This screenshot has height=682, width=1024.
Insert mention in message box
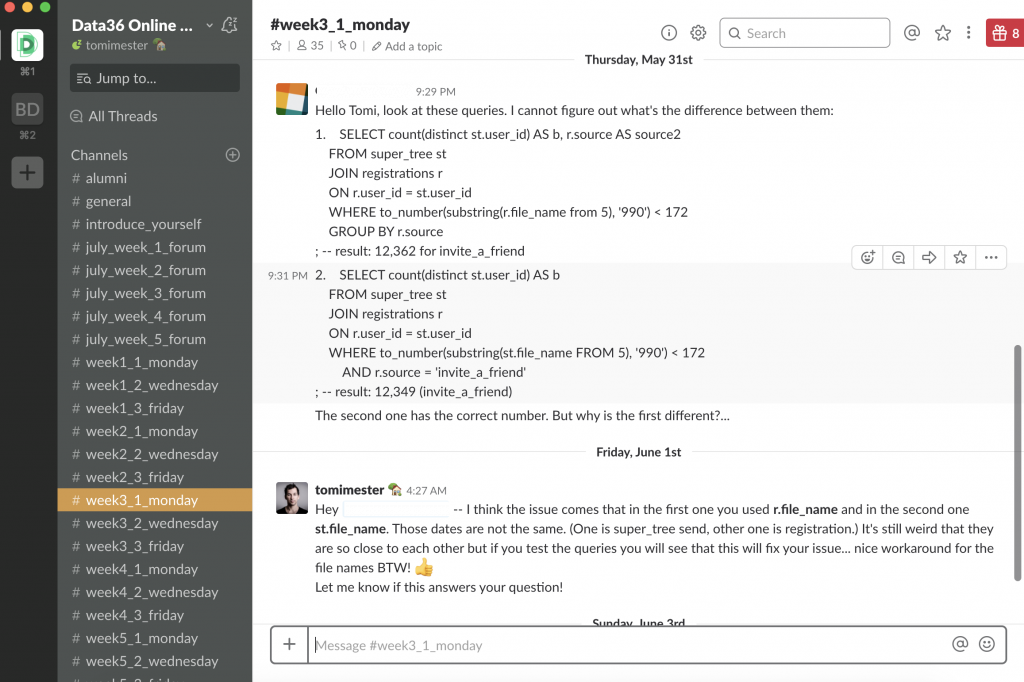click(960, 644)
